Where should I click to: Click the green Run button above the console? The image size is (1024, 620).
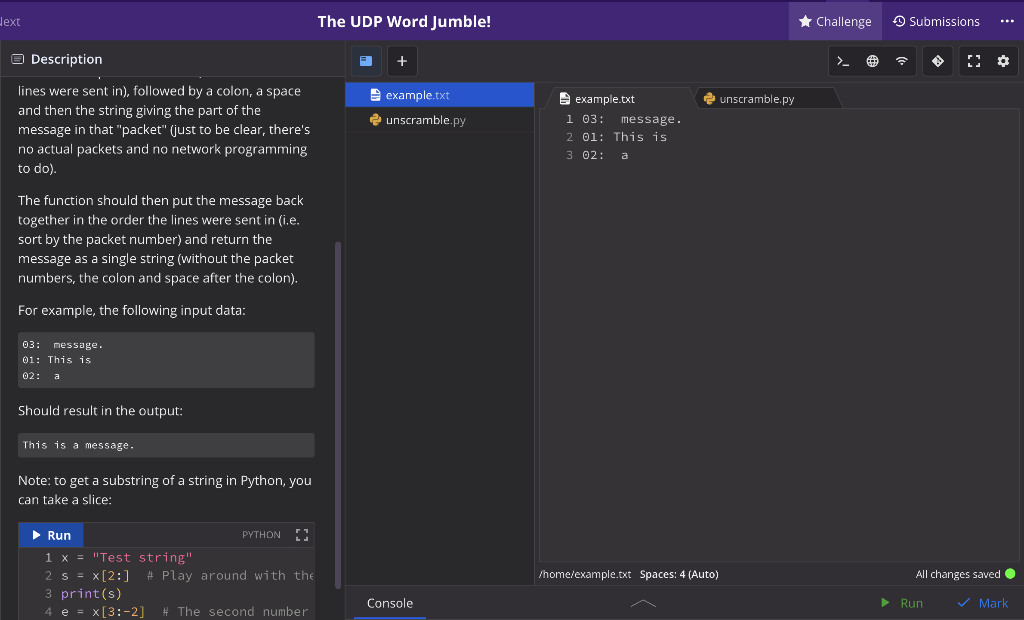[901, 603]
